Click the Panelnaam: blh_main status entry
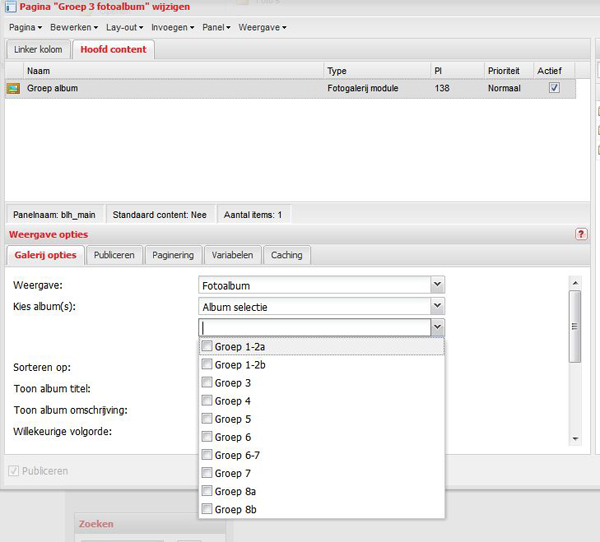The width and height of the screenshot is (600, 542). tap(54, 215)
